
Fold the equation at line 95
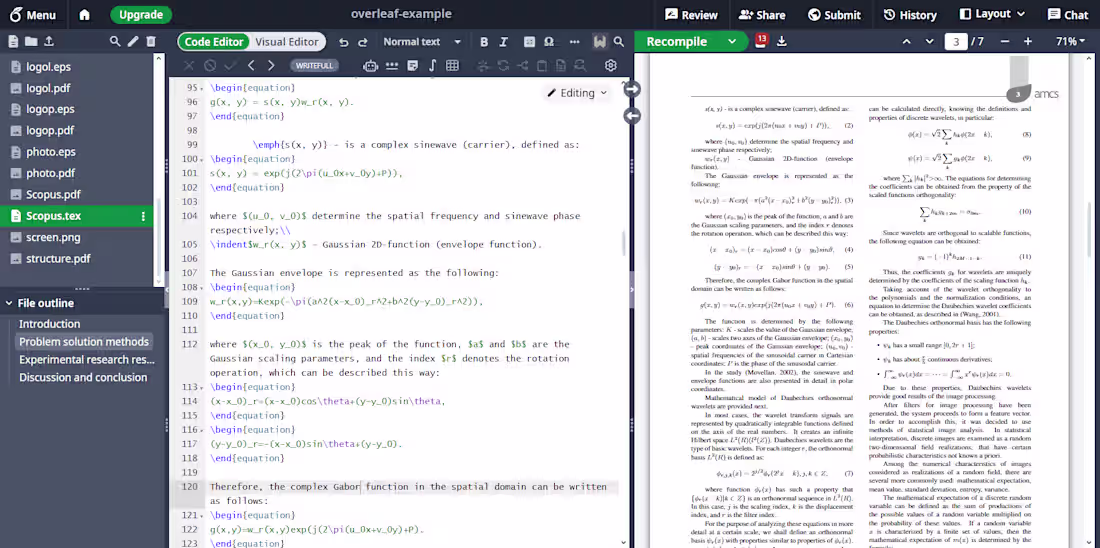pyautogui.click(x=202, y=88)
